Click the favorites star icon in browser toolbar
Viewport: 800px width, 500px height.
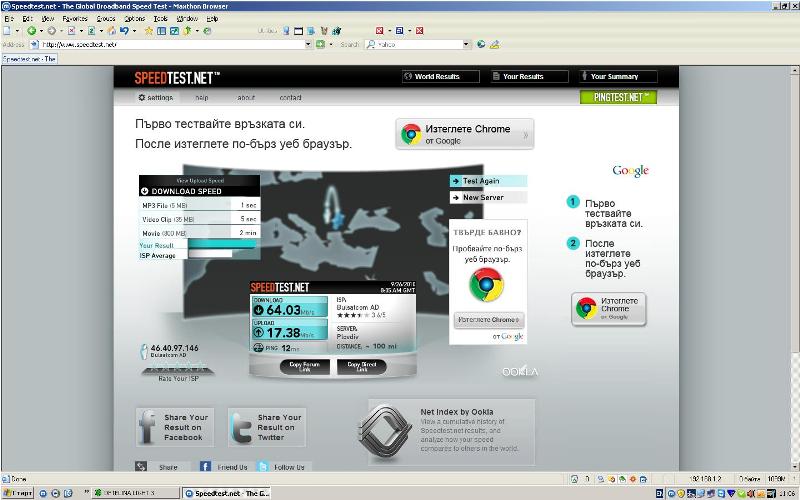pyautogui.click(x=148, y=31)
